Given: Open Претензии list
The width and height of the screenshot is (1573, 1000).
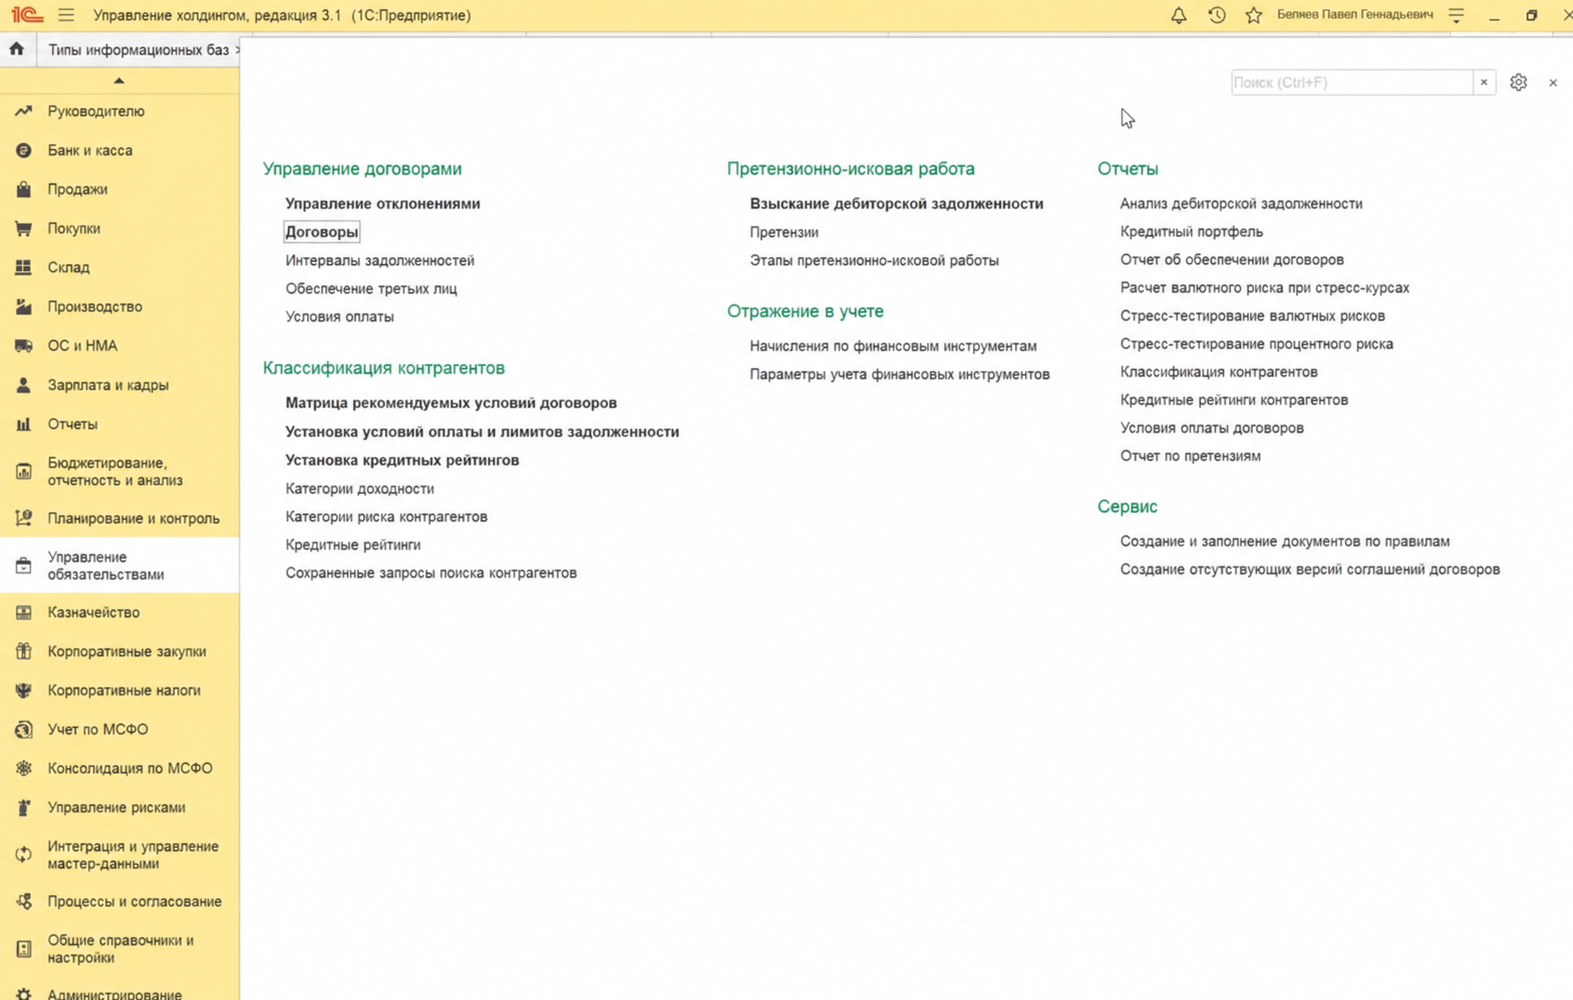Looking at the screenshot, I should [x=784, y=232].
